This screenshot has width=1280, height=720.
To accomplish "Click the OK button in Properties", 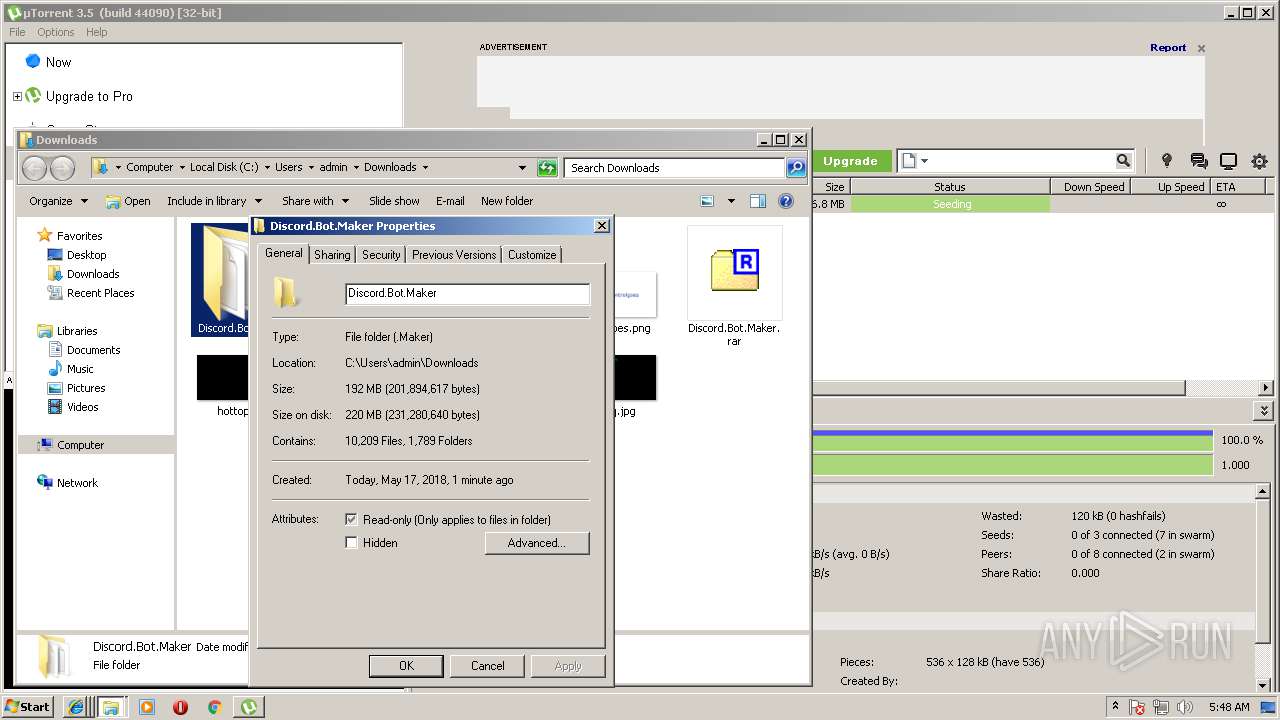I will pos(406,666).
